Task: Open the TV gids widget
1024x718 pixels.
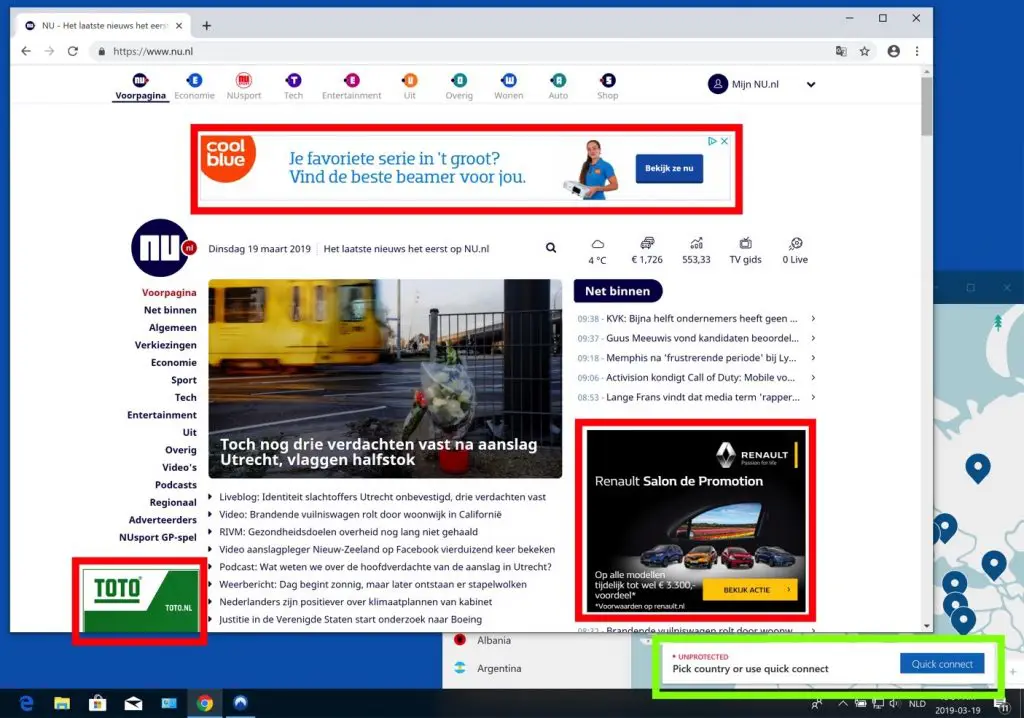Action: 745,252
